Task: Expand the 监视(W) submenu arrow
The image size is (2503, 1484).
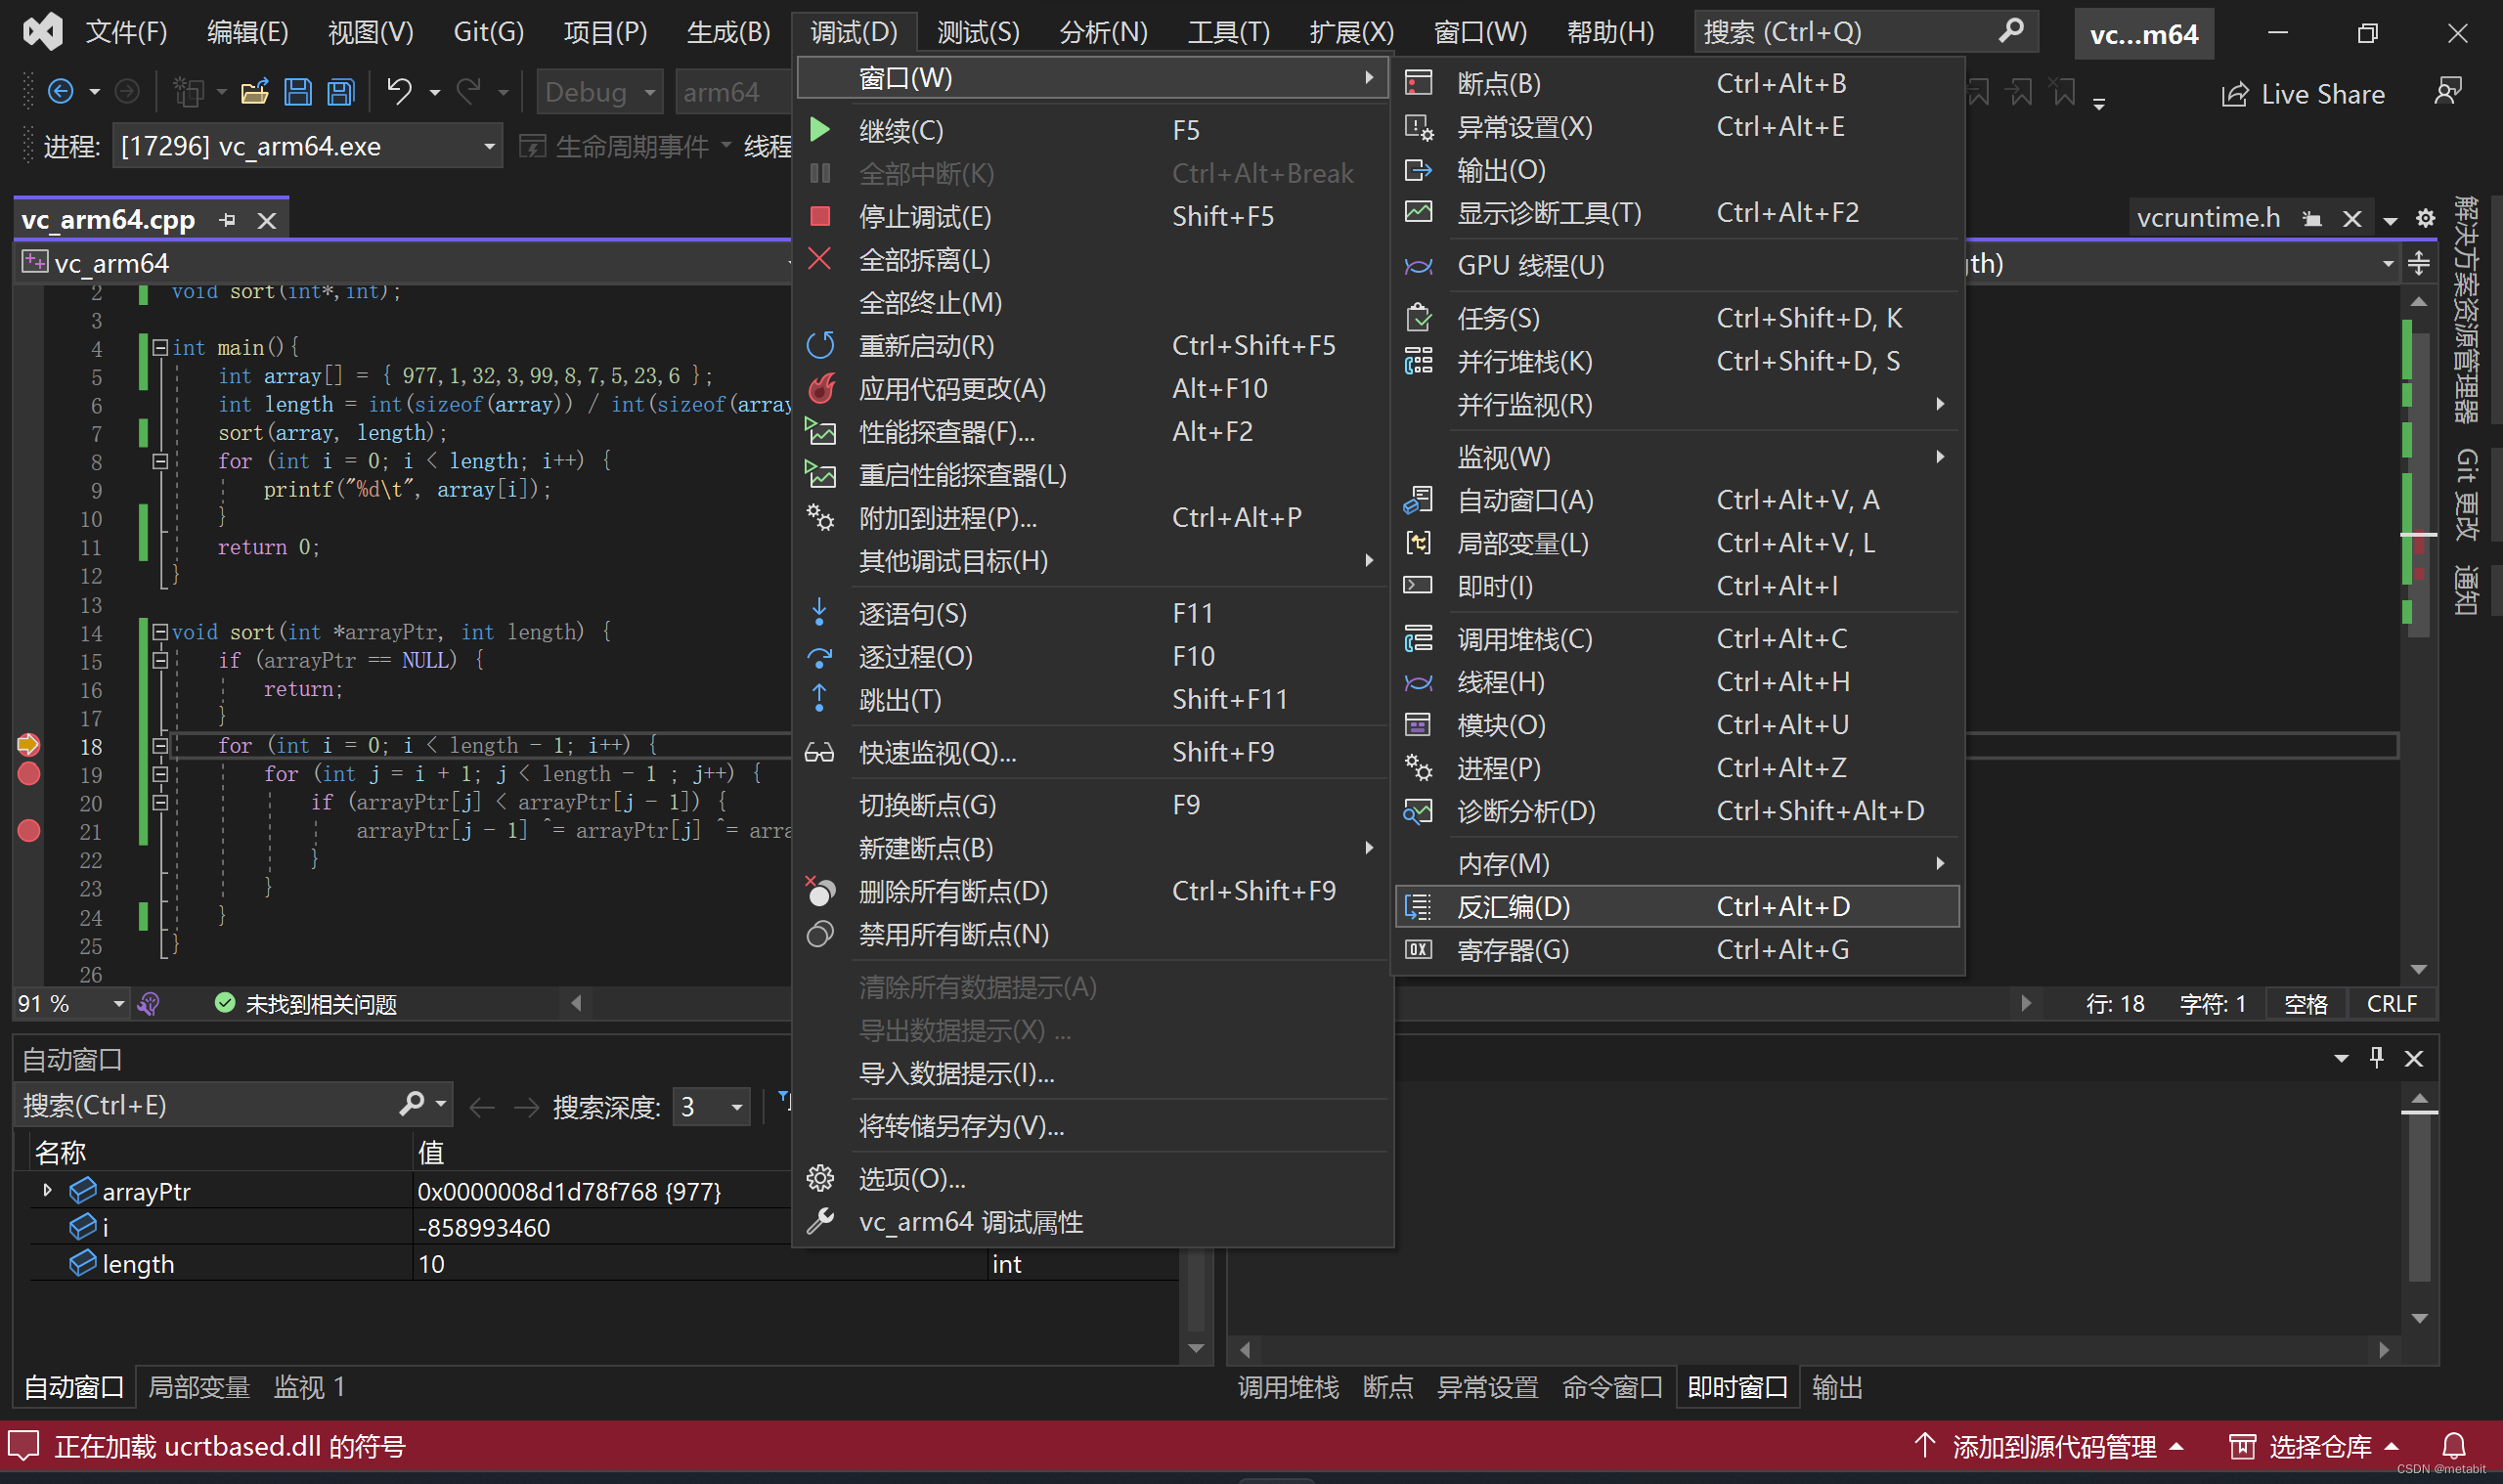Action: [x=1943, y=458]
